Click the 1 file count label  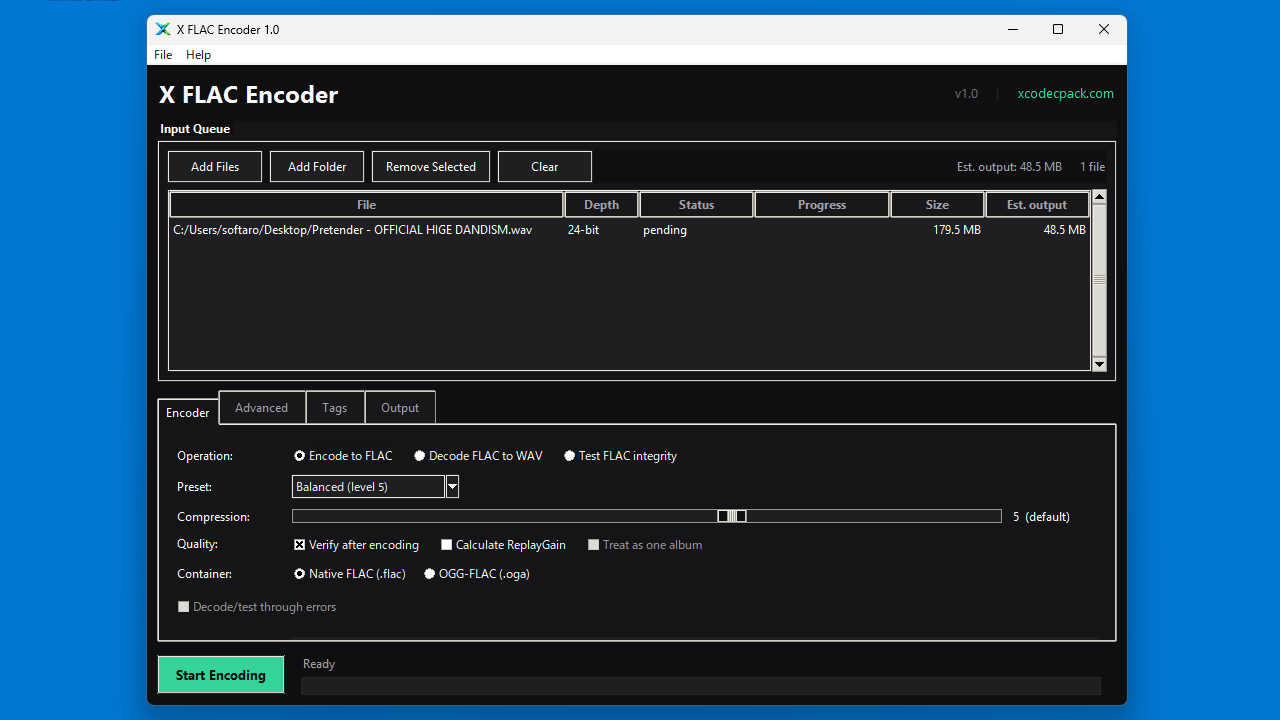pos(1092,167)
